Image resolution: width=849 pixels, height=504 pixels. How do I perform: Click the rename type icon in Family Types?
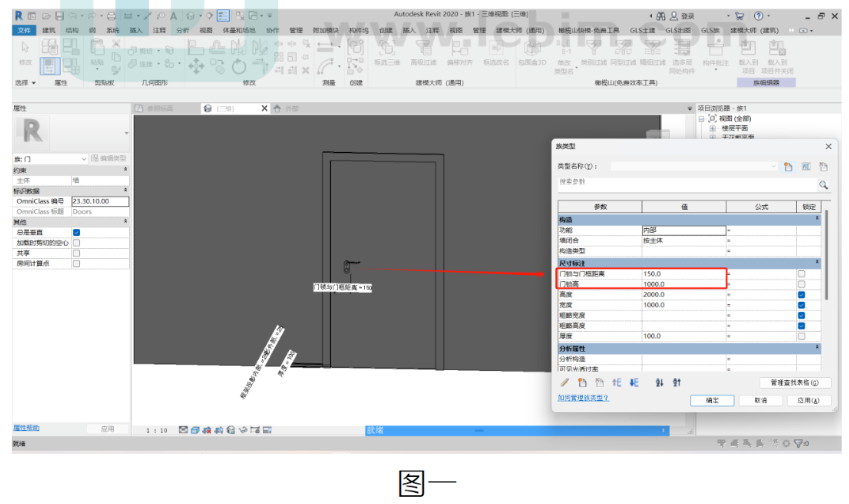(806, 167)
